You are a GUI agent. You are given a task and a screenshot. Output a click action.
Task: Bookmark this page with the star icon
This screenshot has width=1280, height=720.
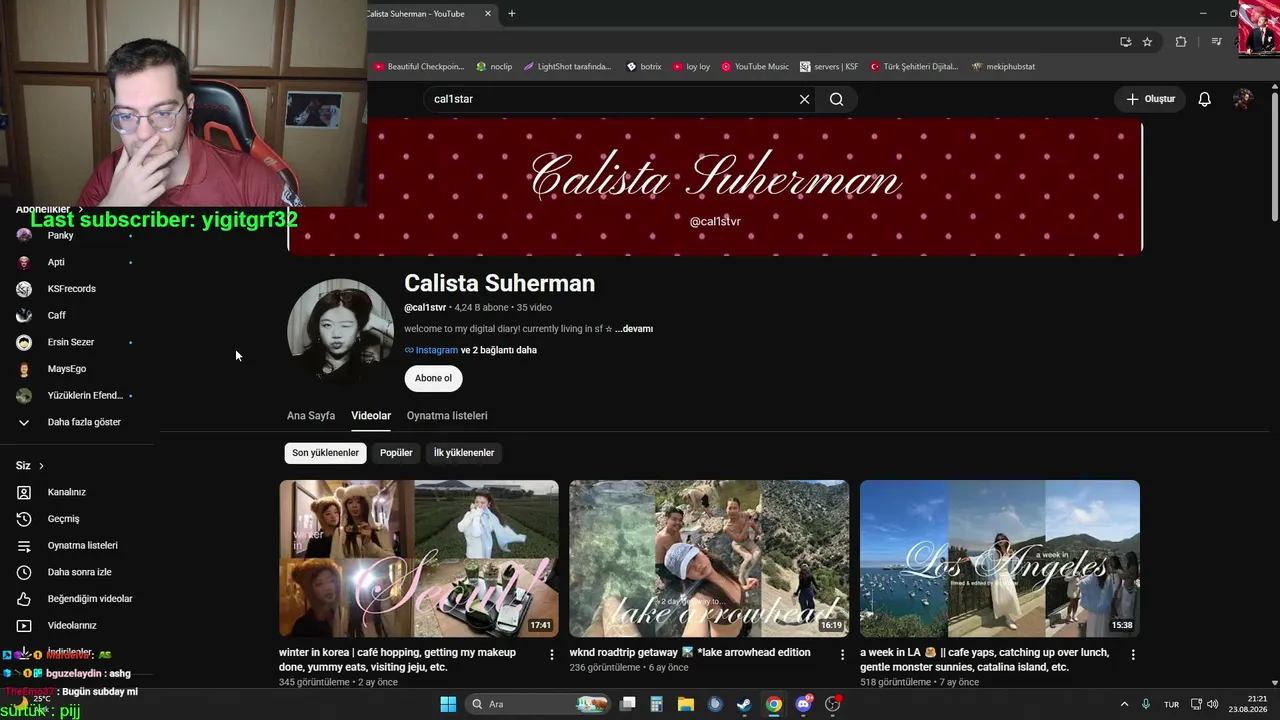coord(1147,42)
